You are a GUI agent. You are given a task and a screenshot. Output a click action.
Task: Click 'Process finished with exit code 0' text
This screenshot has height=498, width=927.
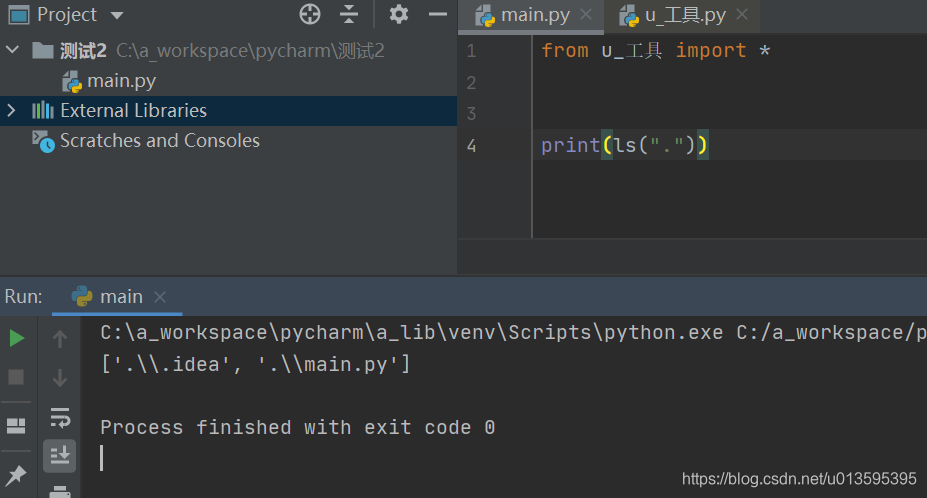coord(297,427)
